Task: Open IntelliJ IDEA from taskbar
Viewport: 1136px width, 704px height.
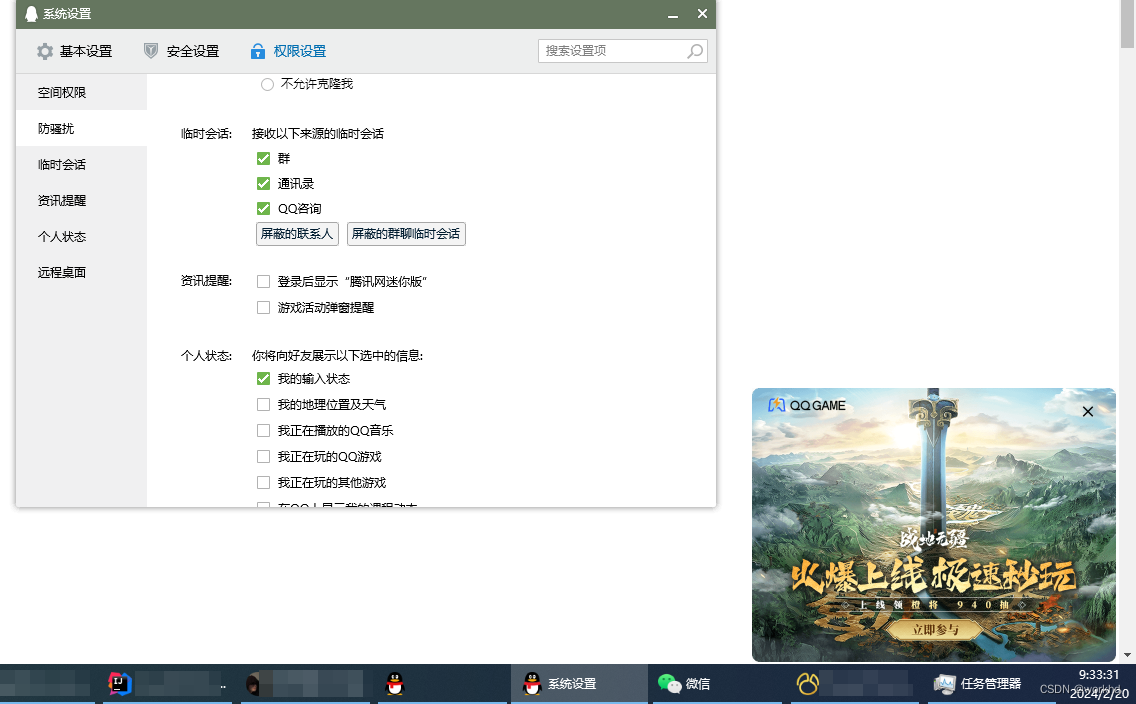Action: pyautogui.click(x=120, y=683)
